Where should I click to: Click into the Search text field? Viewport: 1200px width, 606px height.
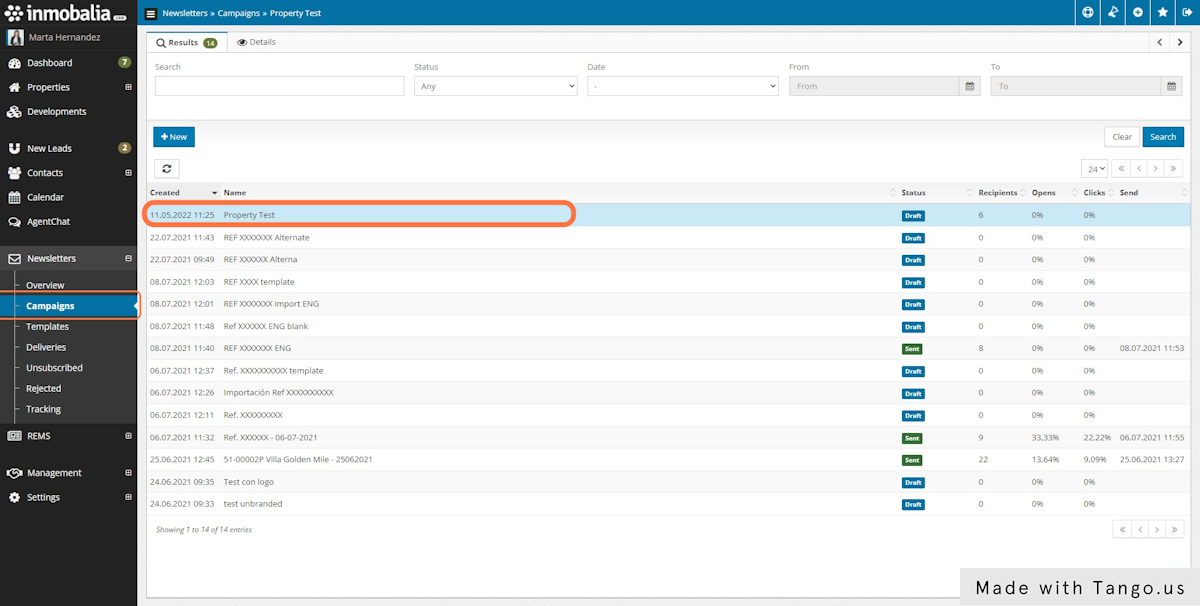pos(279,87)
